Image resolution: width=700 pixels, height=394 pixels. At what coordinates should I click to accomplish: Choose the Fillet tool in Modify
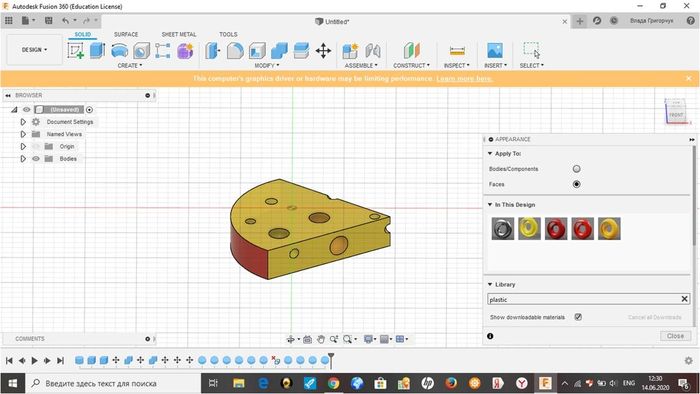[235, 51]
